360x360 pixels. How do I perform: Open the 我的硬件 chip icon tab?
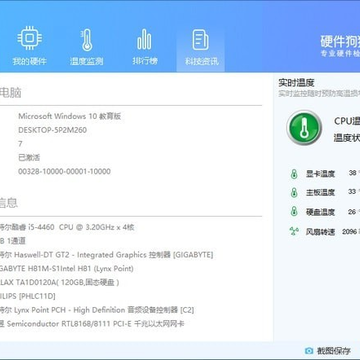29,39
